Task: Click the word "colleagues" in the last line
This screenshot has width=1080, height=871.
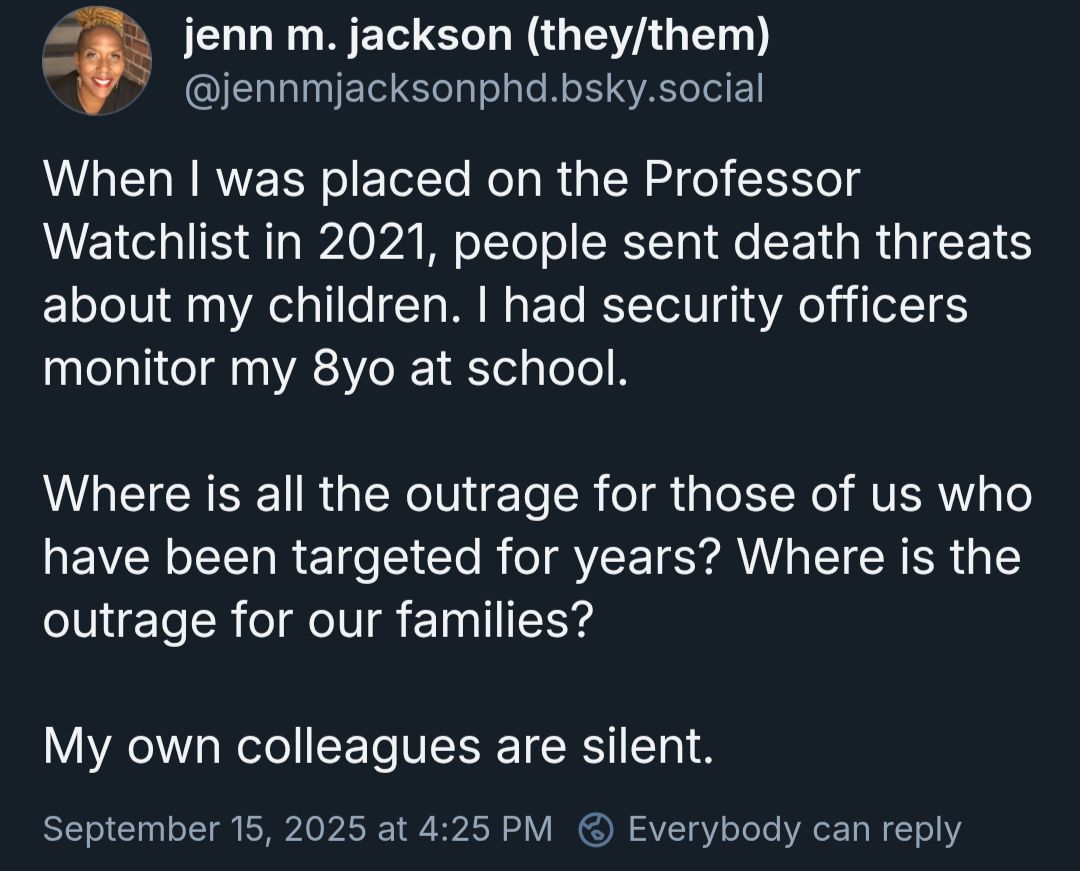Action: pyautogui.click(x=377, y=747)
